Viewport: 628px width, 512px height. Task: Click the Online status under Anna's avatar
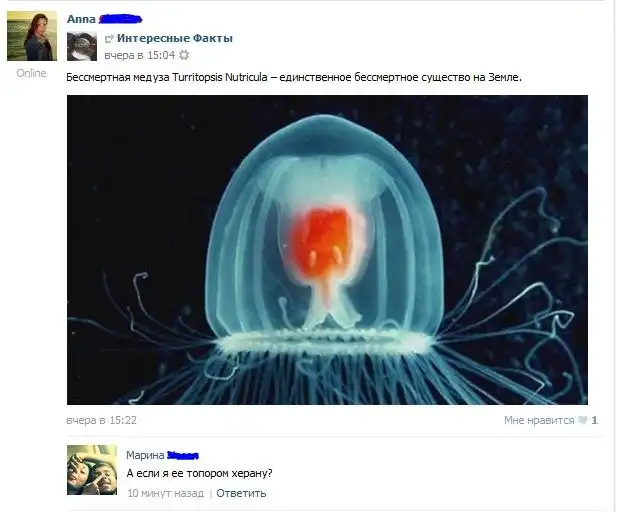31,73
